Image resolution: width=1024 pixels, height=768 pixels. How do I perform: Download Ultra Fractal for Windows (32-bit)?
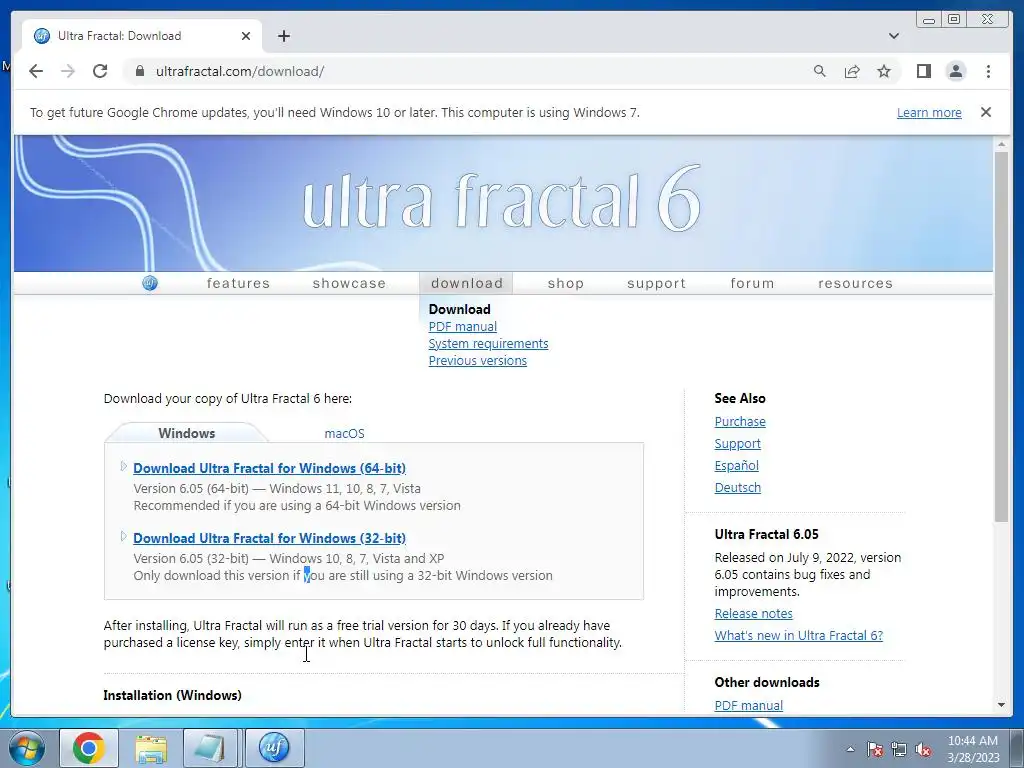[x=269, y=538]
